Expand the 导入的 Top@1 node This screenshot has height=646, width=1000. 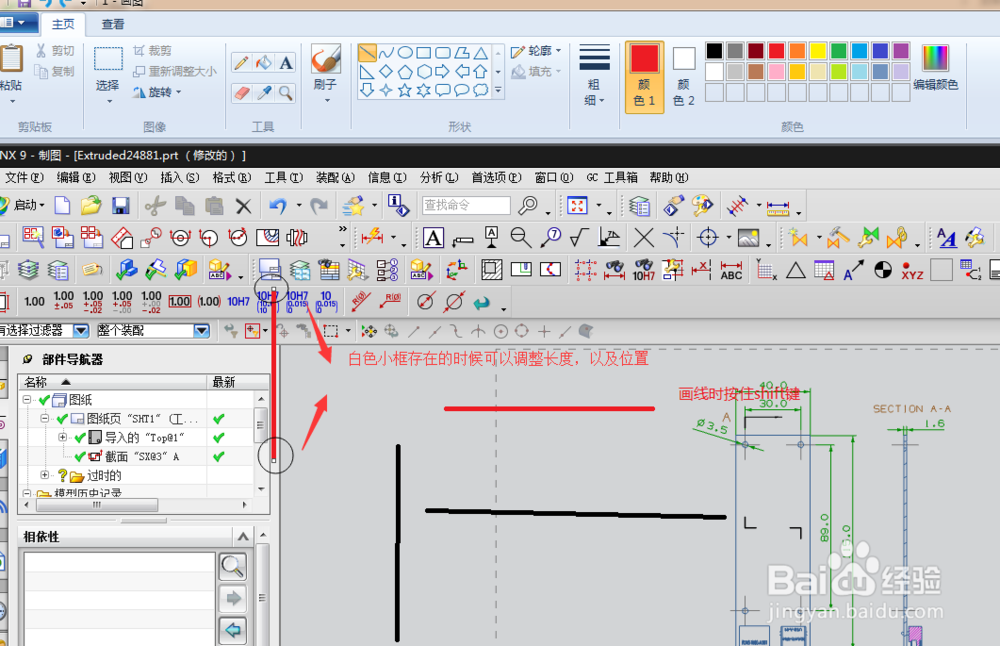62,437
